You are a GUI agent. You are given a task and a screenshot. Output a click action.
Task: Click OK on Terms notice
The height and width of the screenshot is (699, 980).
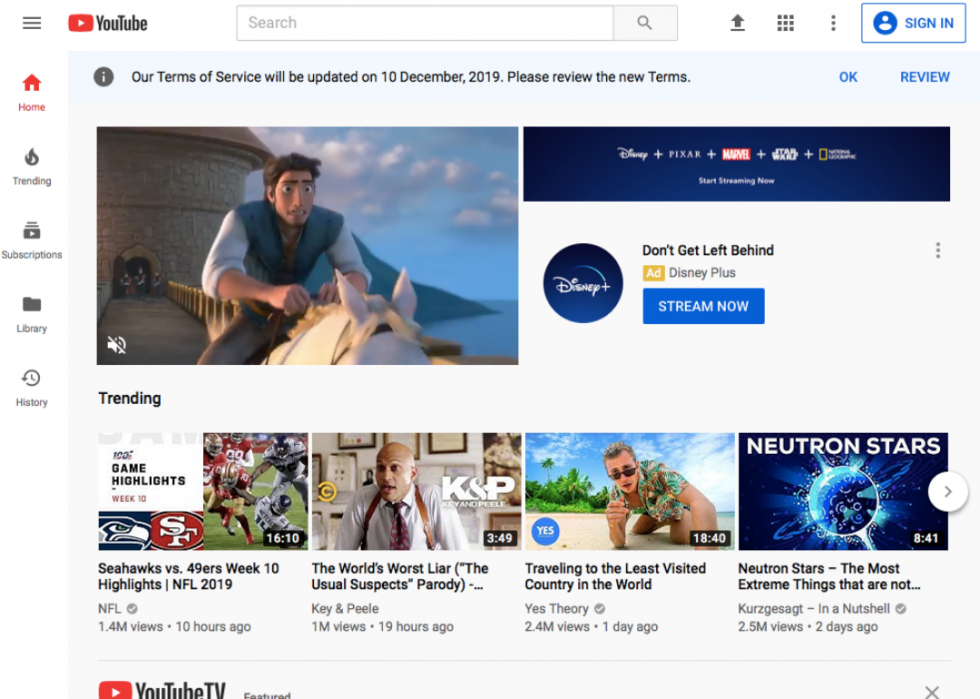848,77
